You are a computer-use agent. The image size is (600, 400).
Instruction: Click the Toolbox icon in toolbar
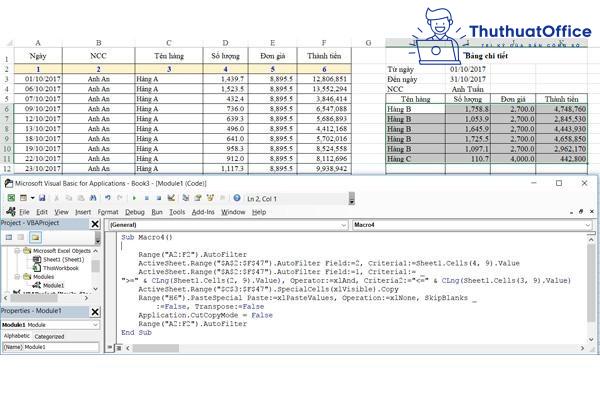click(x=222, y=198)
